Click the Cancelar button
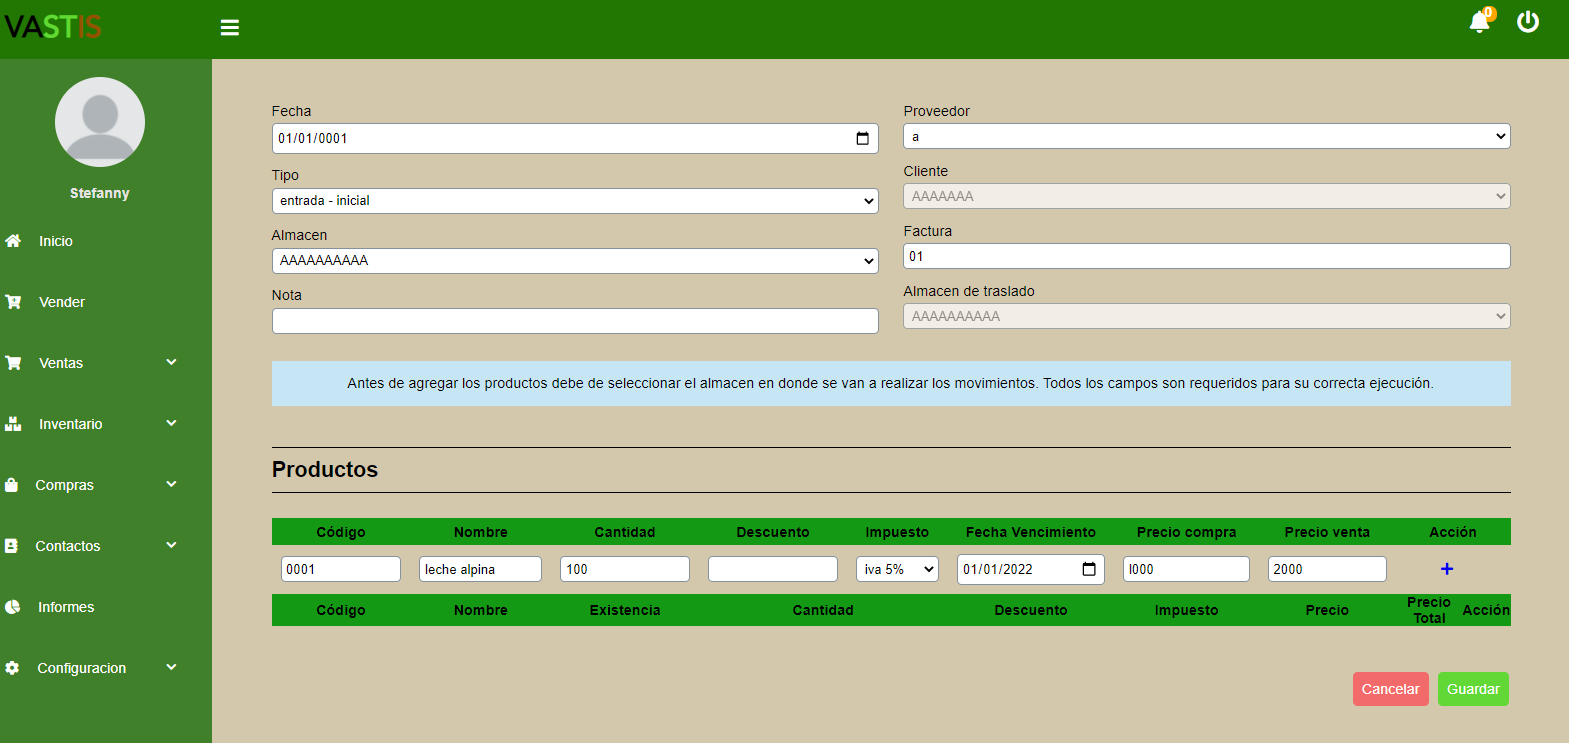This screenshot has height=743, width=1569. (1390, 689)
